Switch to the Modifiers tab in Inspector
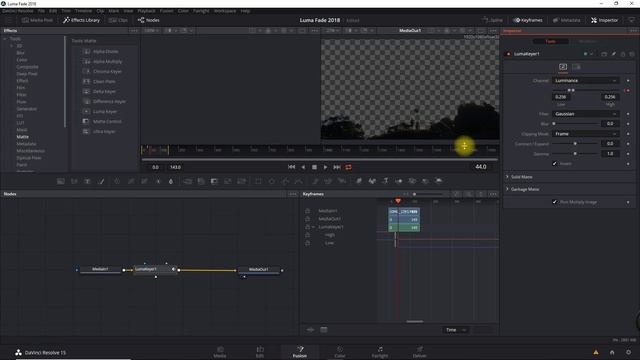This screenshot has width=640, height=360. pos(587,41)
